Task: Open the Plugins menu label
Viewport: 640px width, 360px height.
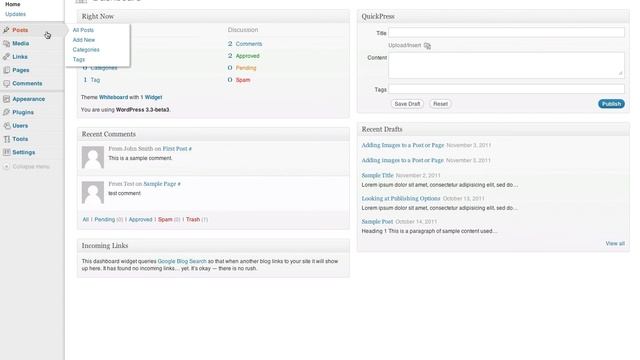Action: tap(23, 112)
